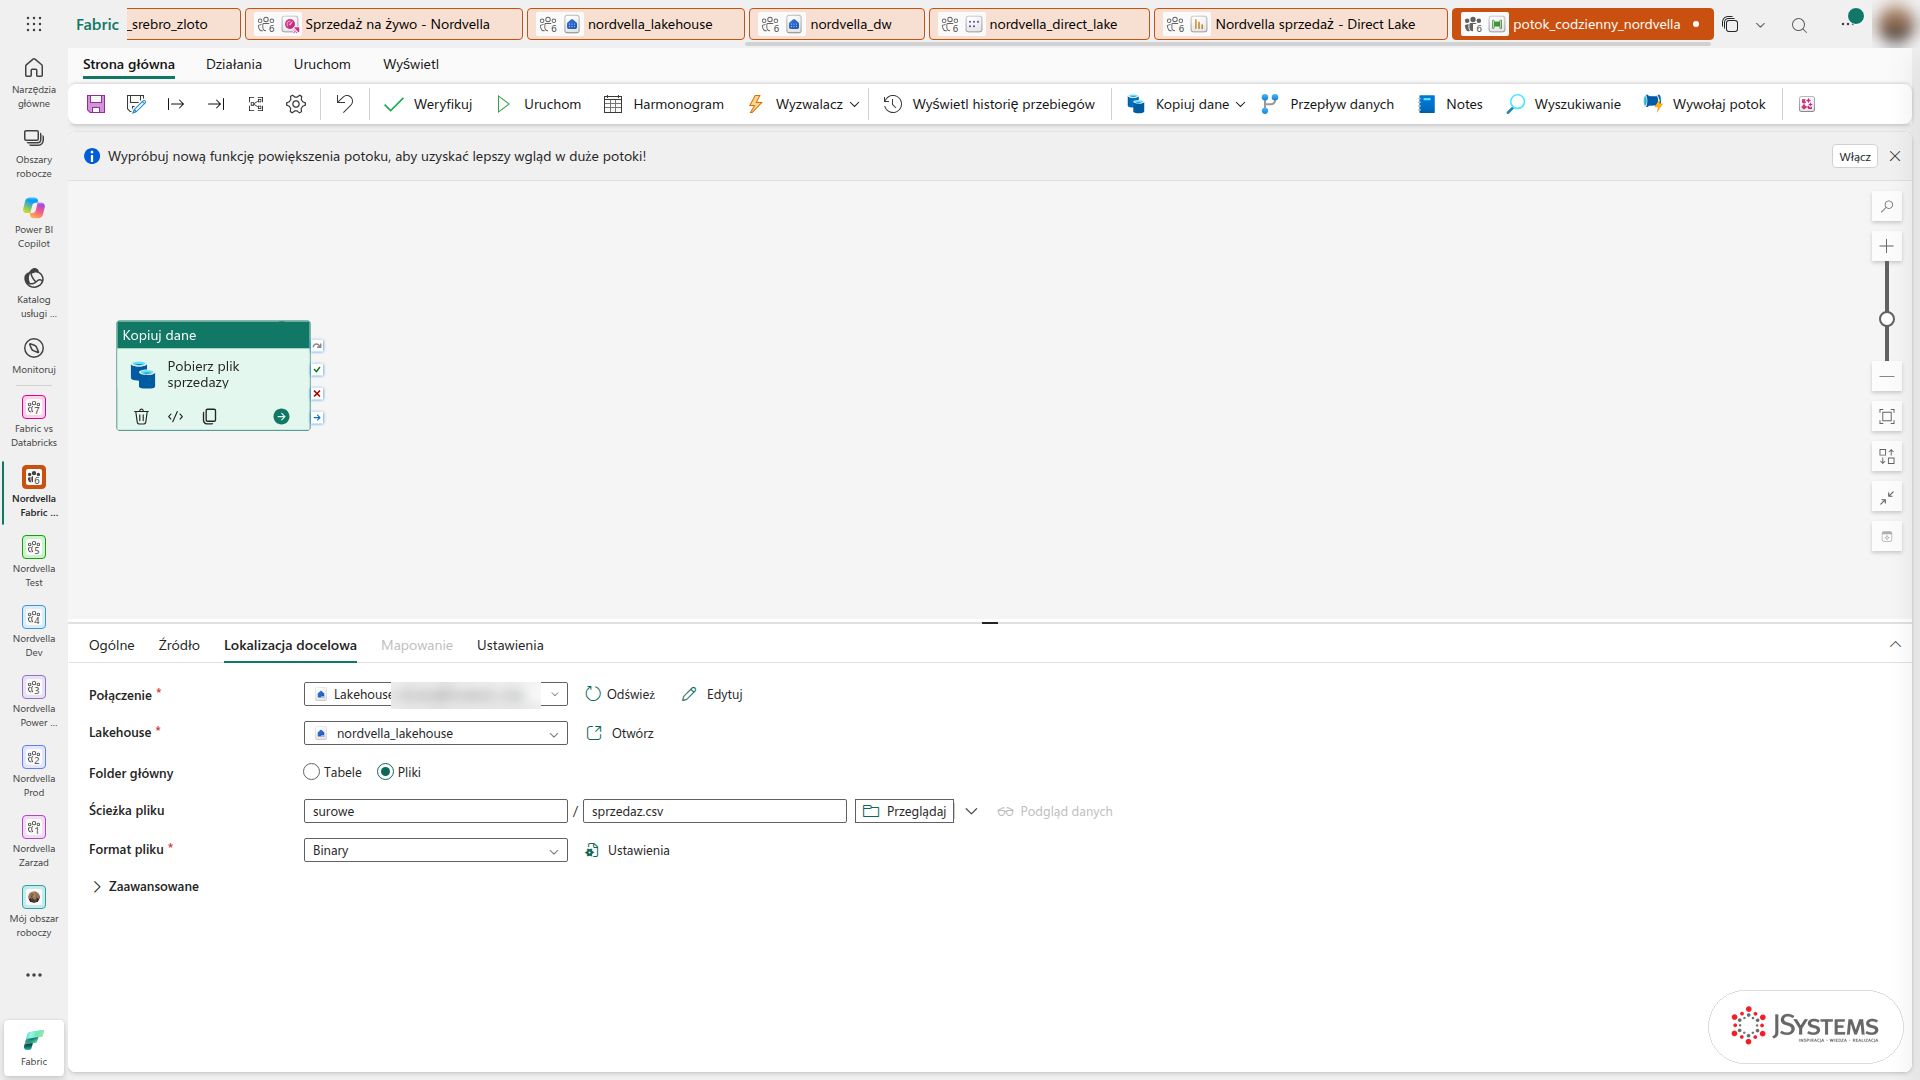The image size is (1920, 1080).
Task: Click the global search icon at top right
Action: [x=1799, y=25]
